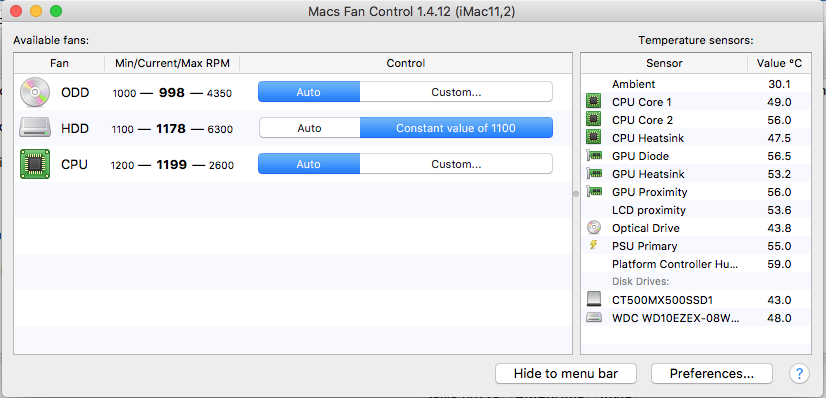
Task: Click the ODD current RPM value 998
Action: [172, 93]
